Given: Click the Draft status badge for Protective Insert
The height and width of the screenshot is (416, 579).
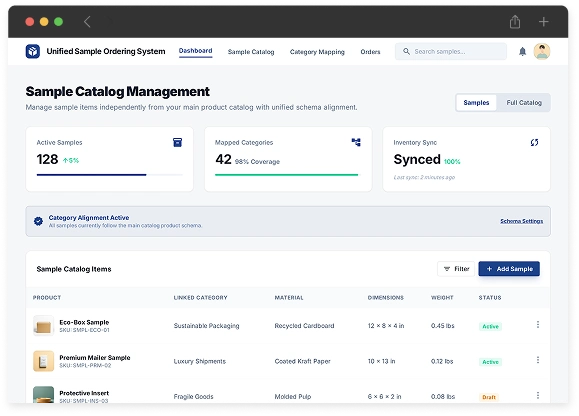Looking at the screenshot, I should [x=489, y=397].
